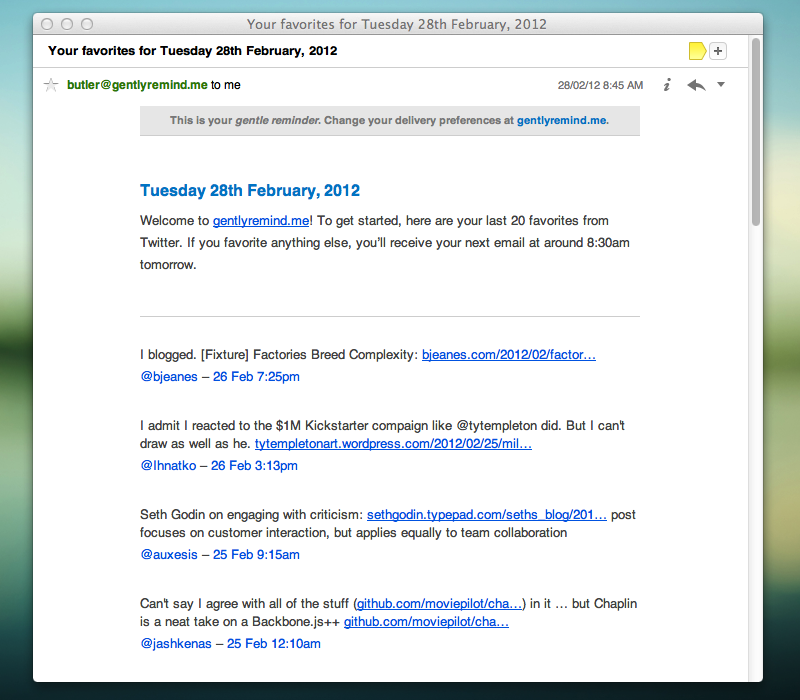
Task: Open @auxesis tweet from 25 Feb 9:15am
Action: [219, 554]
